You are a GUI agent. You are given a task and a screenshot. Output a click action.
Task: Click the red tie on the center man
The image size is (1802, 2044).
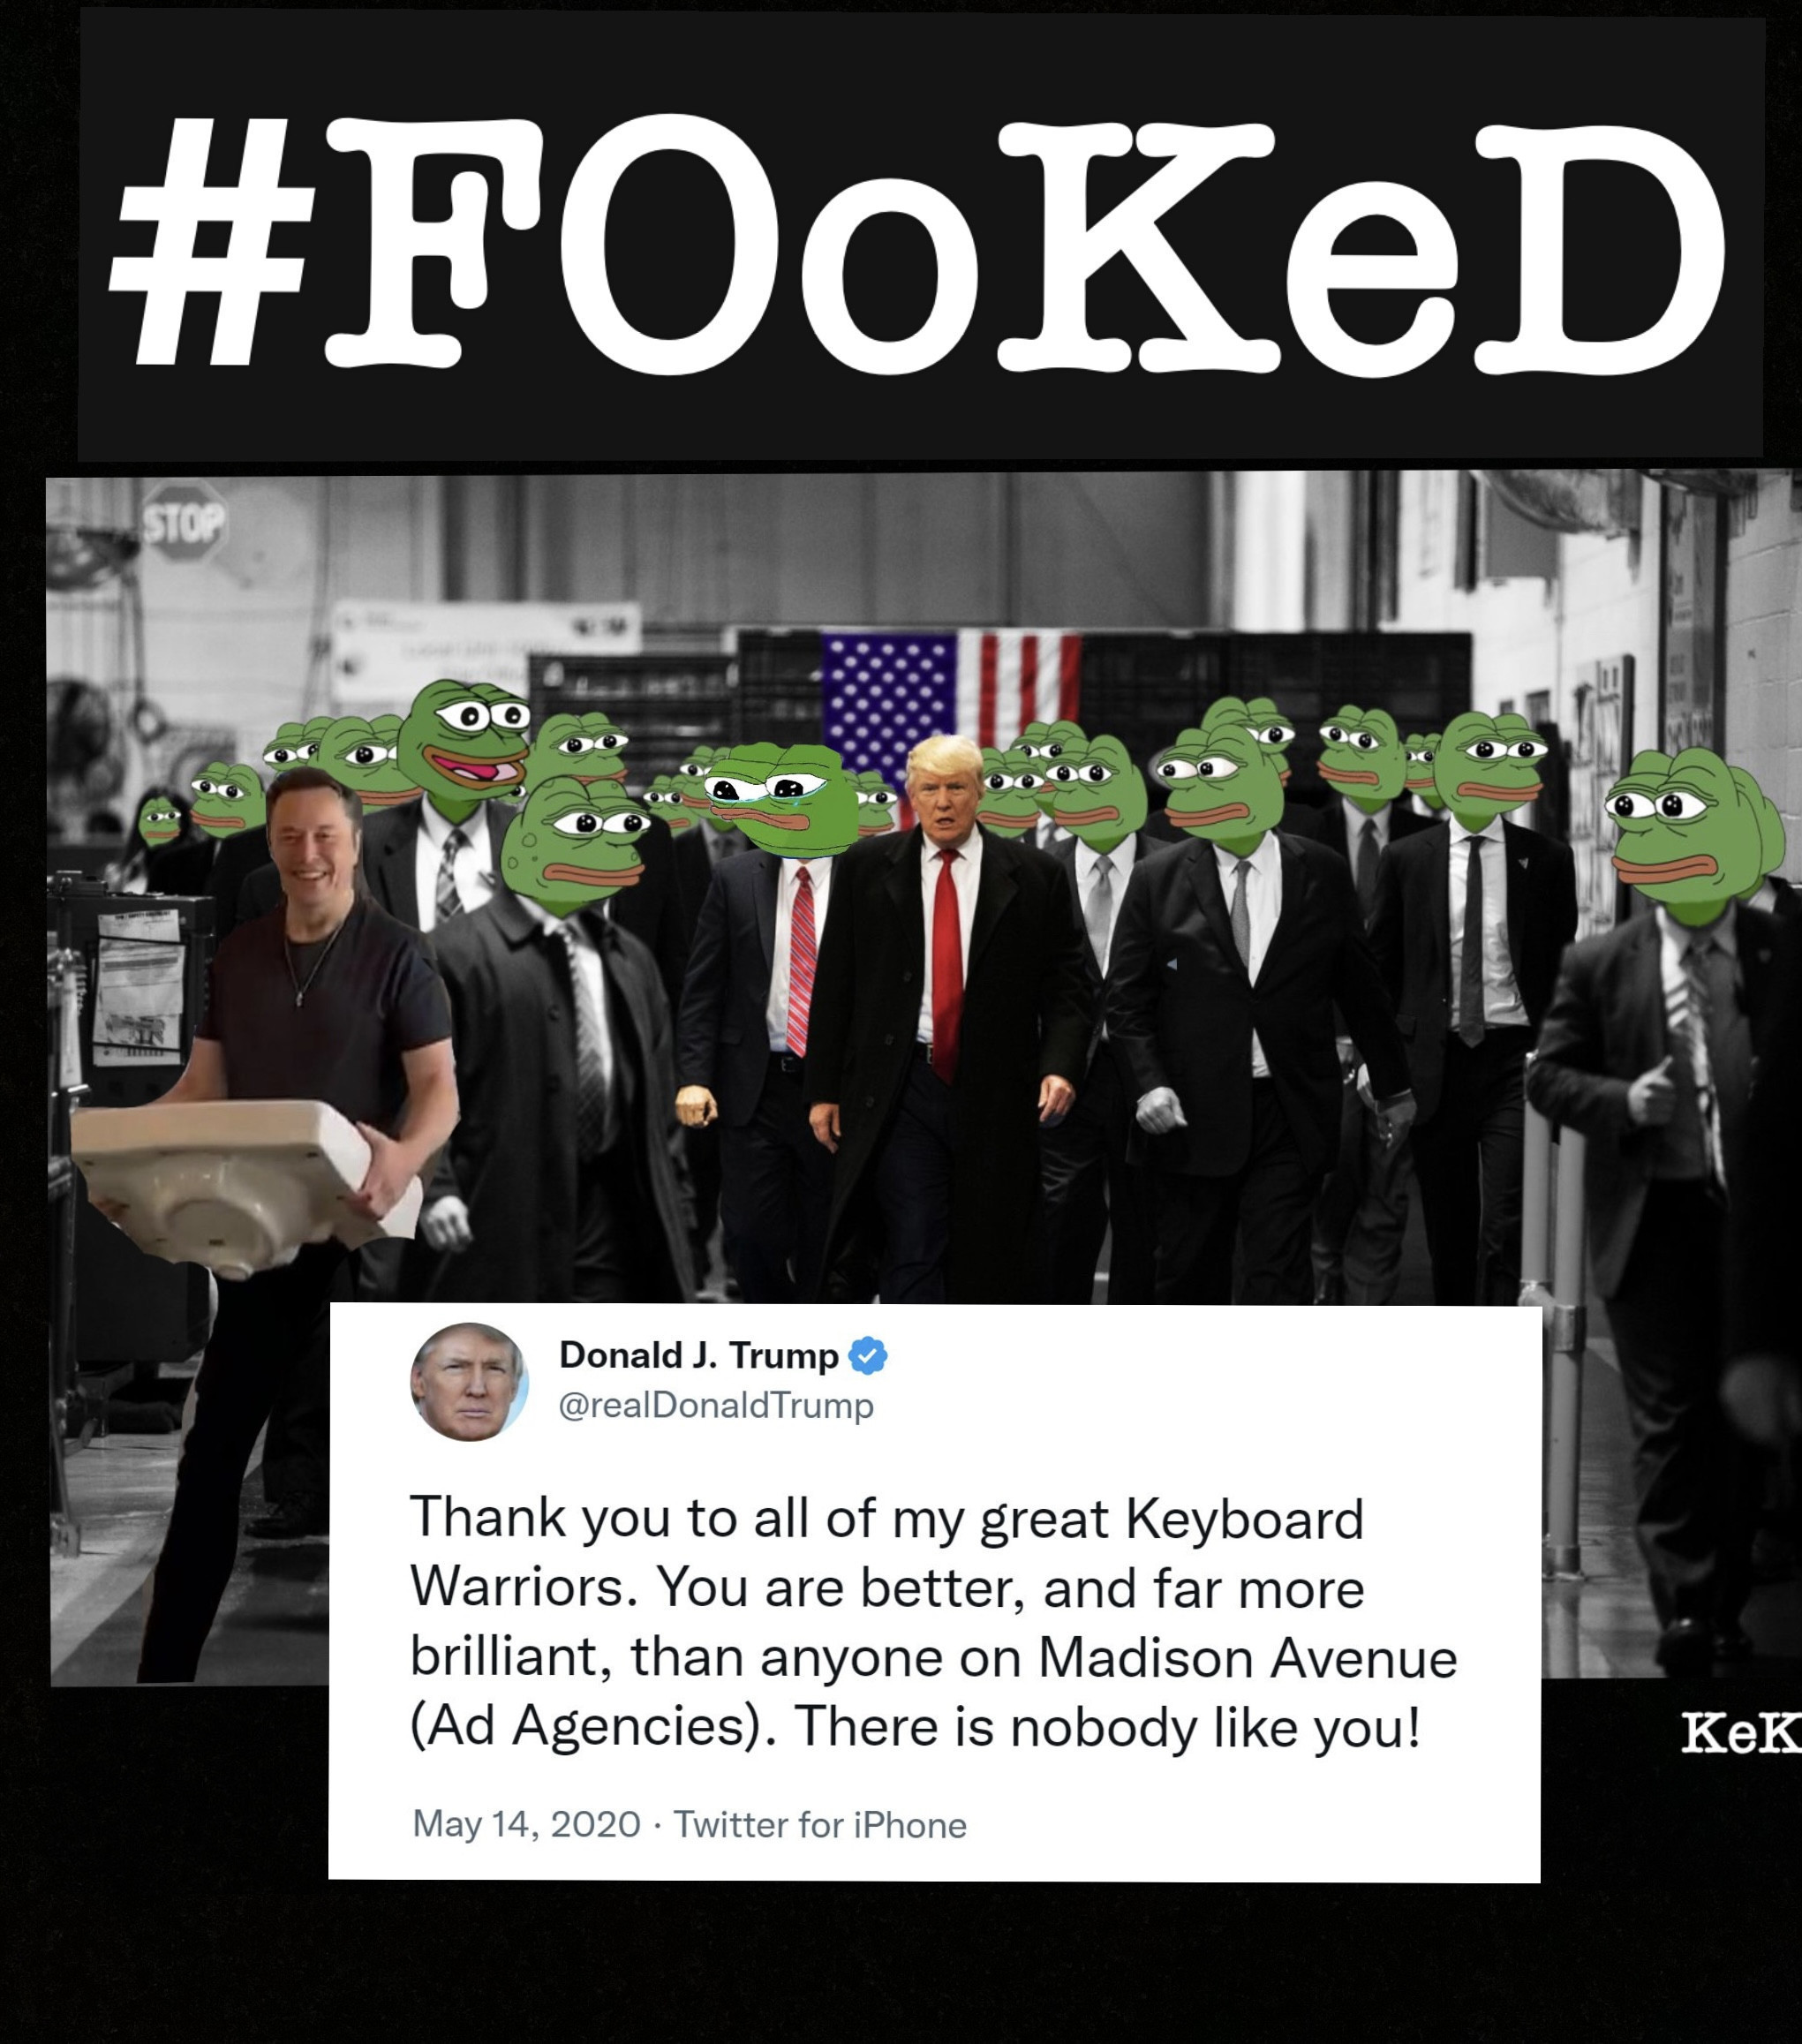[x=946, y=965]
